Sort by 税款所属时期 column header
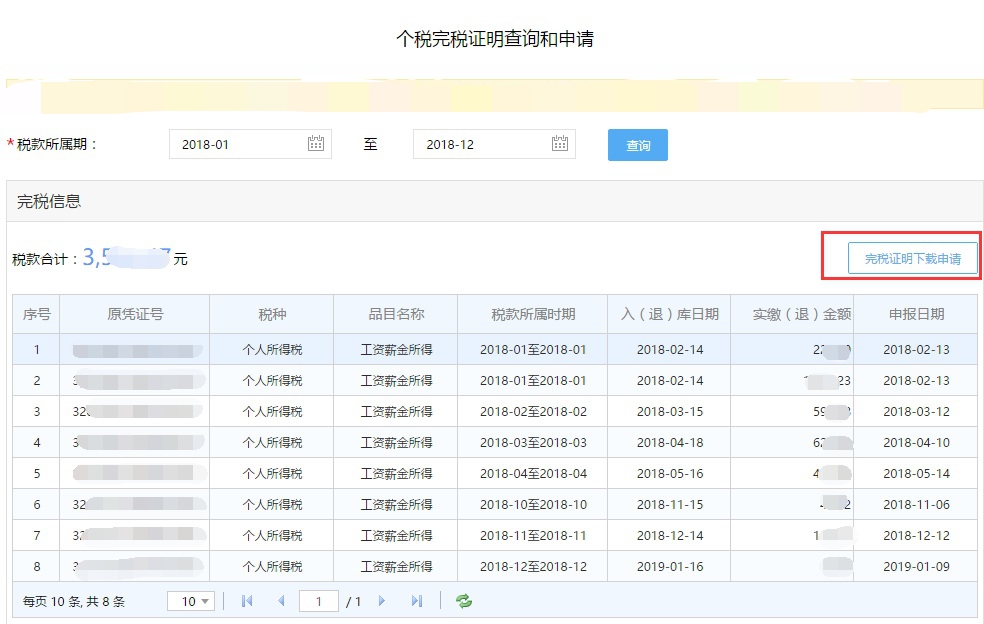984x624 pixels. [x=533, y=314]
